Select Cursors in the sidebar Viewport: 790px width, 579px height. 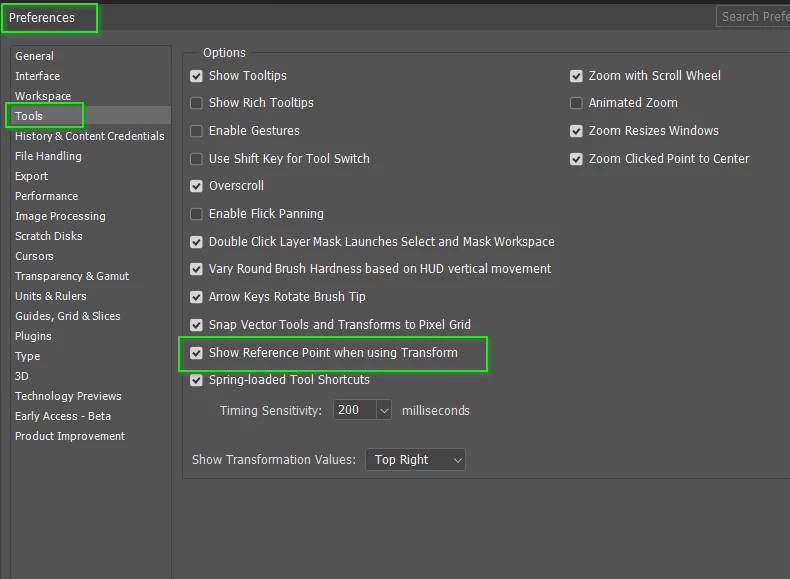tap(34, 256)
